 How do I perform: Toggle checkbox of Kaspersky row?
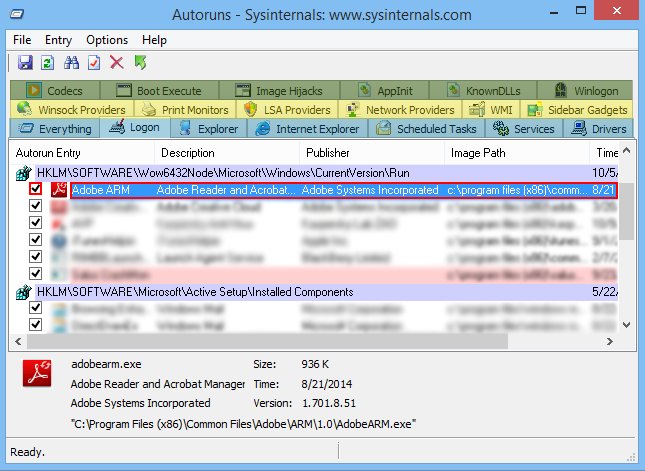(36, 223)
